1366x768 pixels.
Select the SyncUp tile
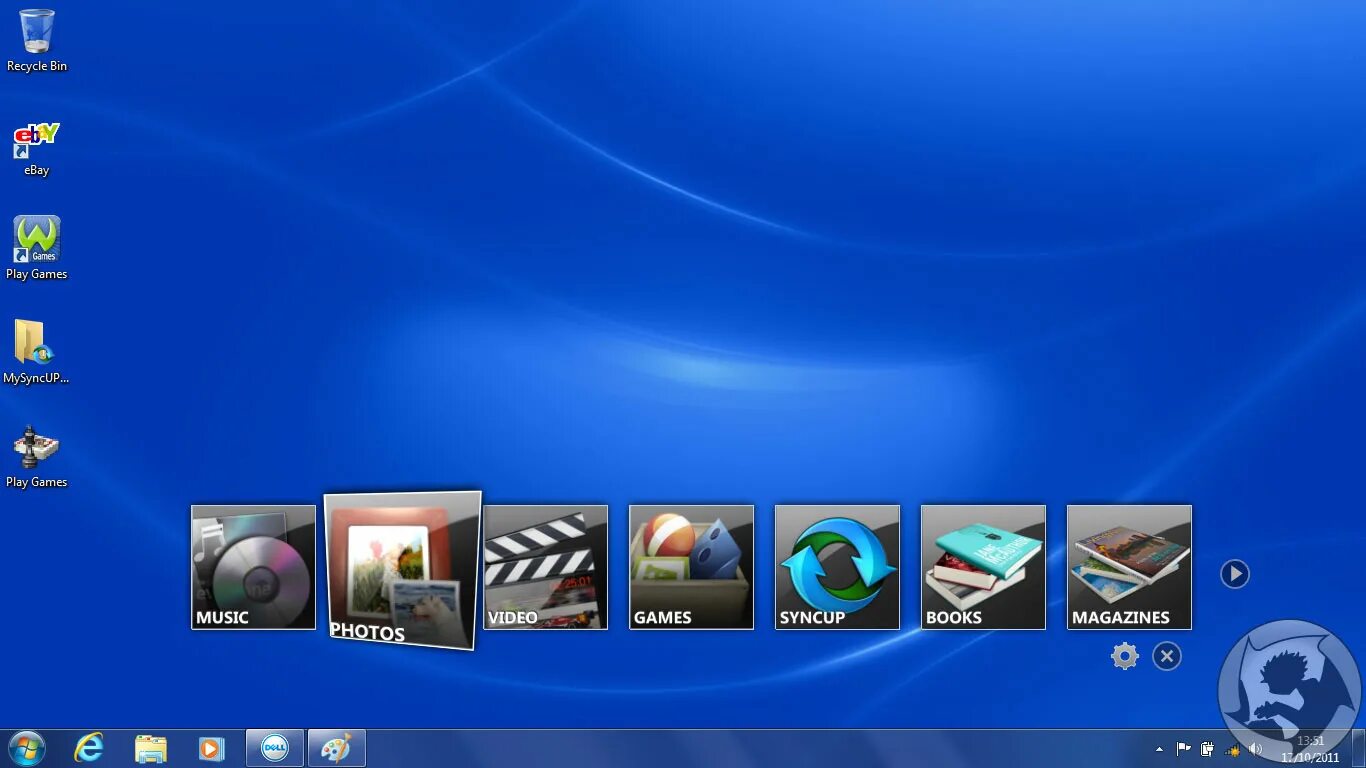point(837,567)
